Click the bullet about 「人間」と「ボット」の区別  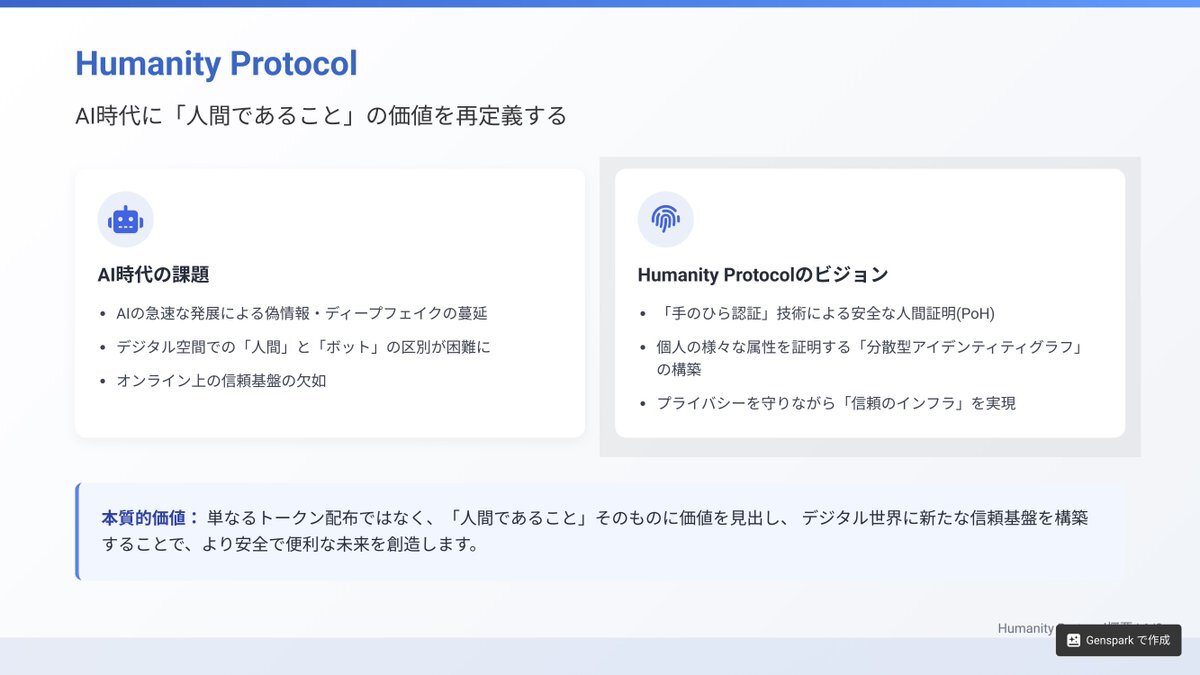(304, 347)
